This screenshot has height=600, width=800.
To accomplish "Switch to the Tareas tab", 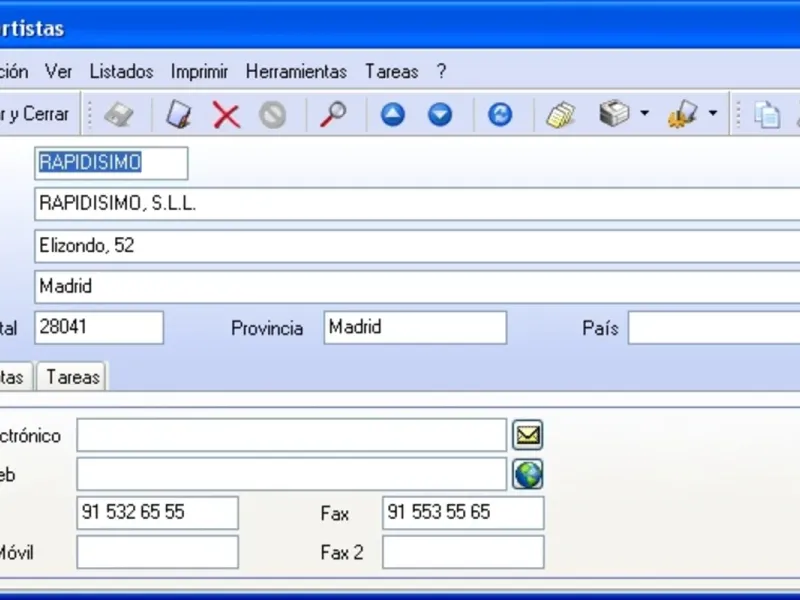I will [x=72, y=377].
